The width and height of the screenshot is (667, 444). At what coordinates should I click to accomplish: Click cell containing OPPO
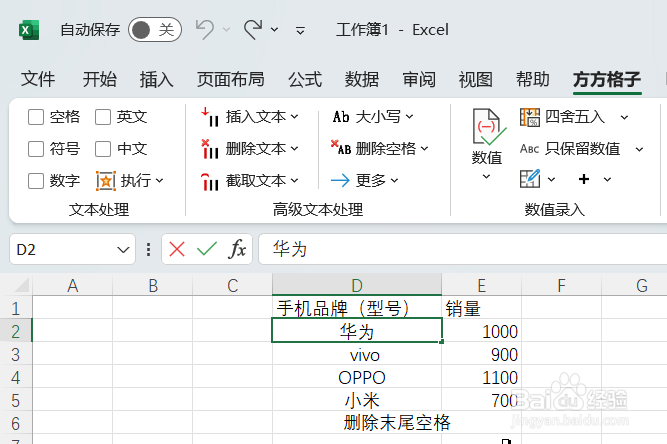[357, 378]
